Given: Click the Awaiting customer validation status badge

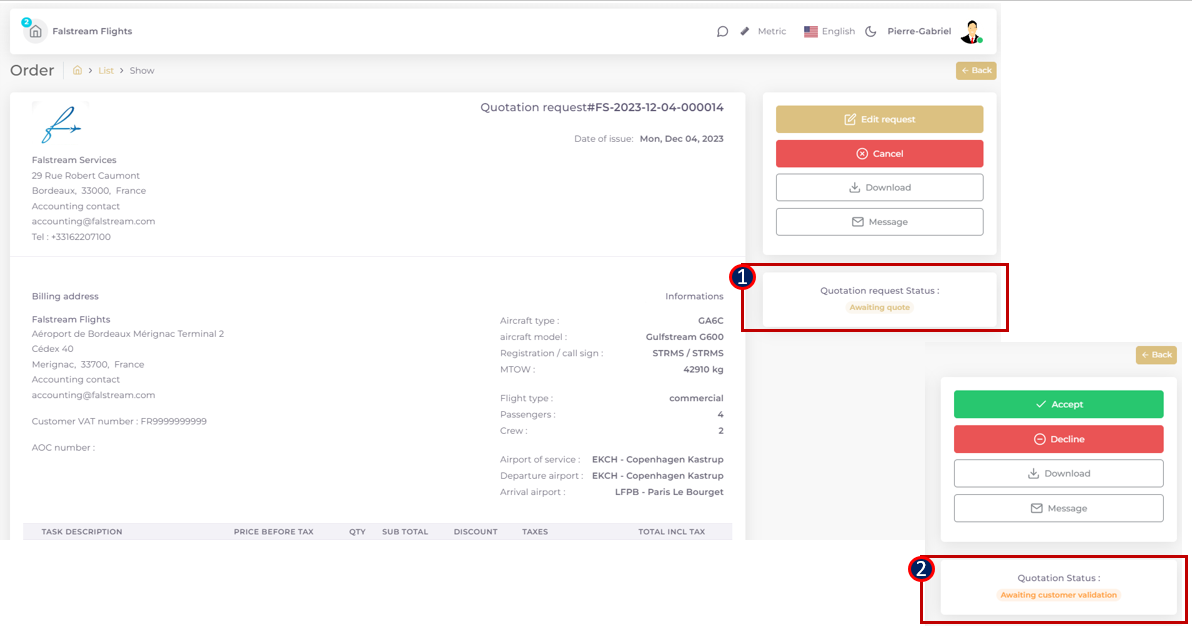Looking at the screenshot, I should (x=1059, y=595).
